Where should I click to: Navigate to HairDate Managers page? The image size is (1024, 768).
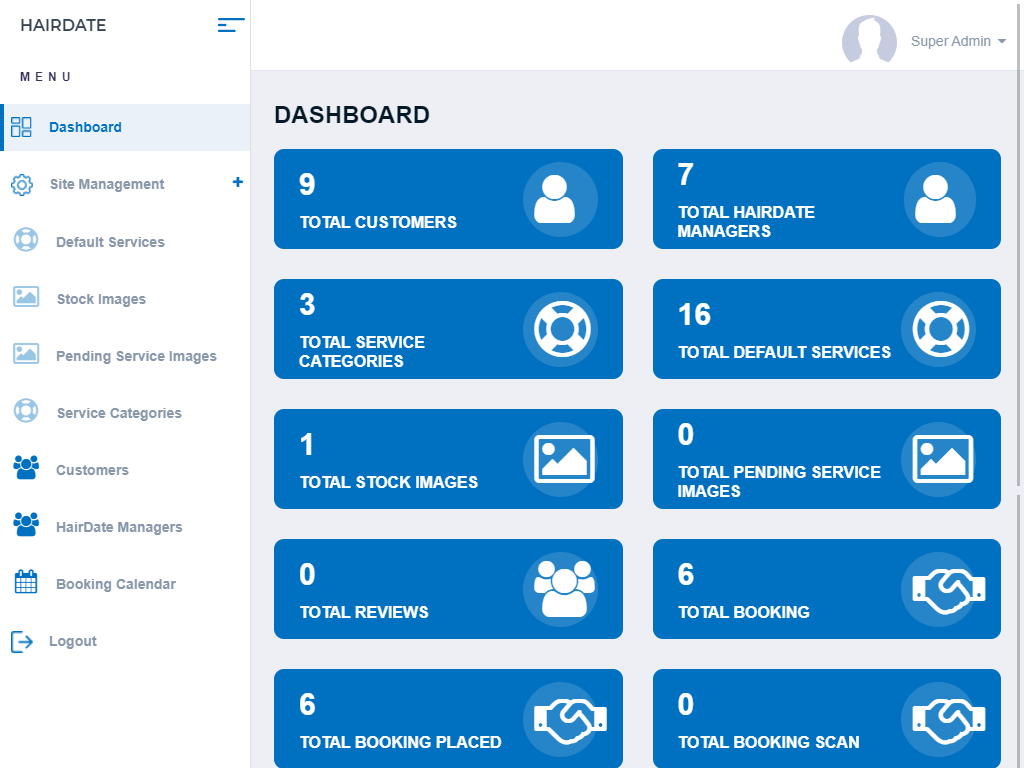119,527
